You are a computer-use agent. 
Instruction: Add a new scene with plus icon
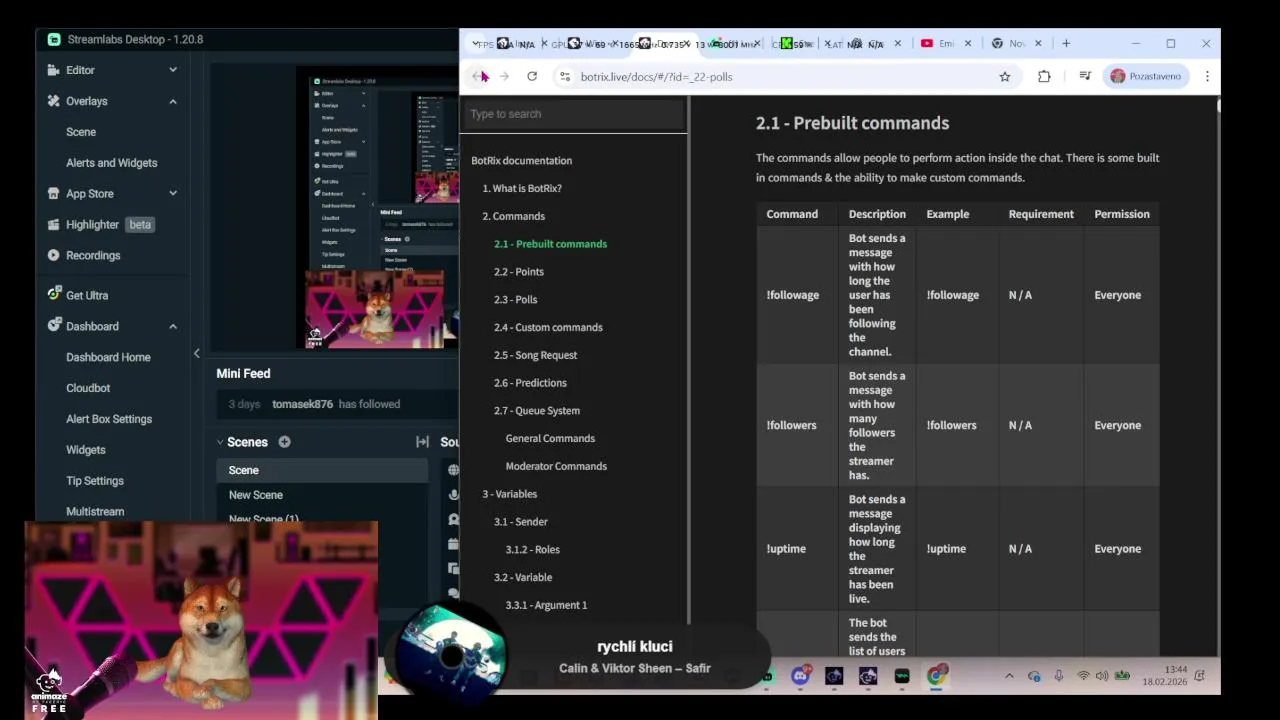click(x=284, y=442)
